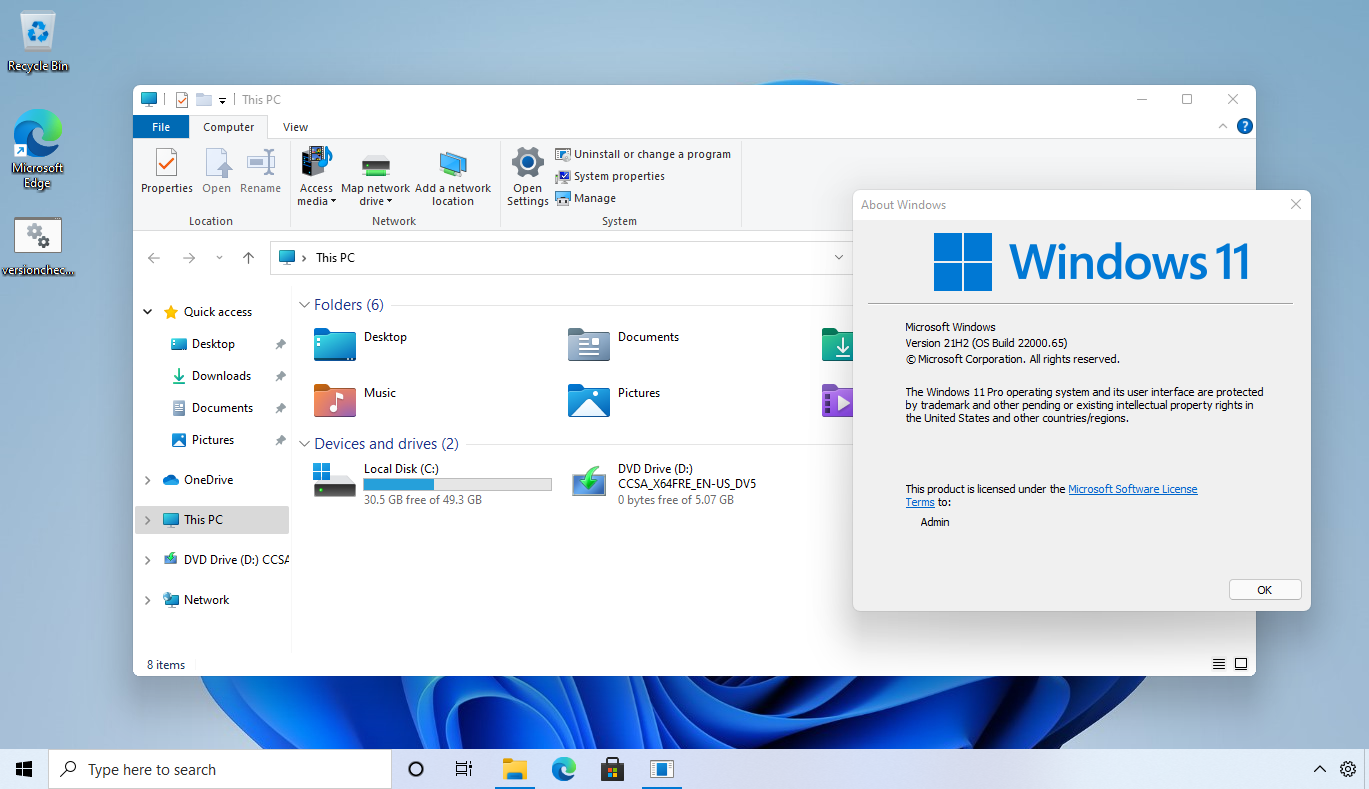
Task: Click Manage in the System group
Action: tap(586, 198)
